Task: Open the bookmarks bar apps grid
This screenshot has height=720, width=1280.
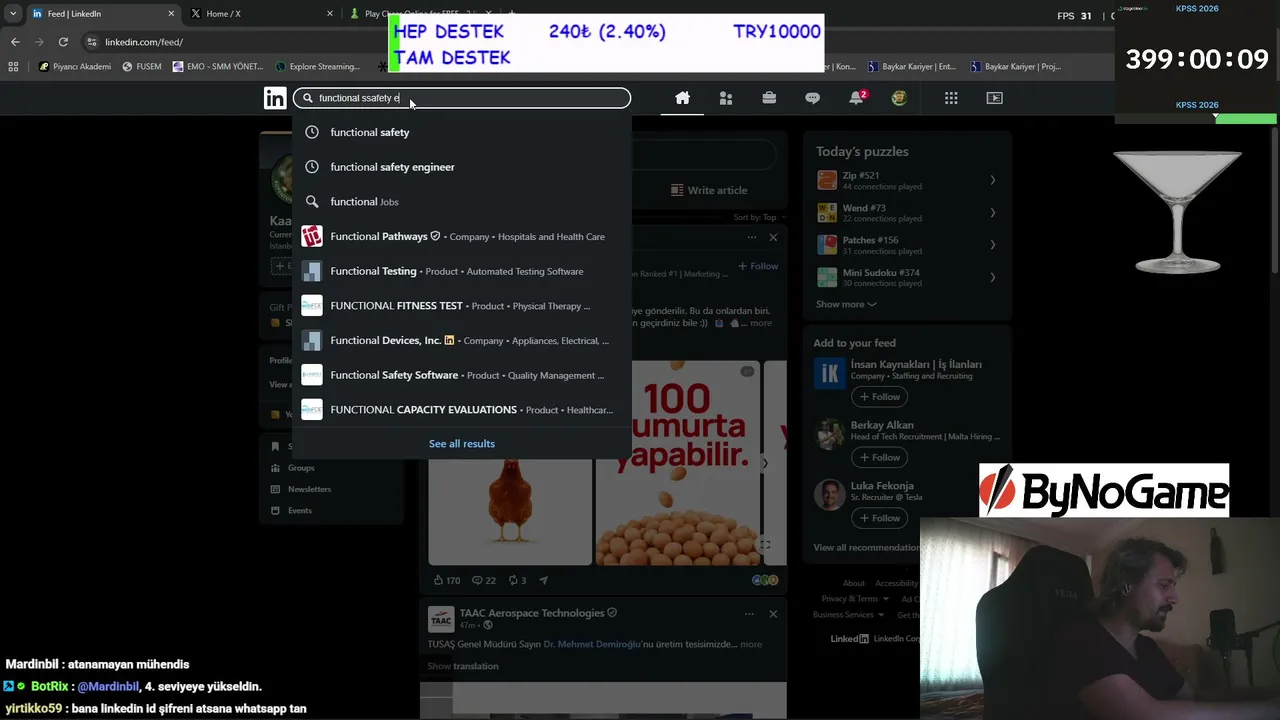Action: point(13,67)
